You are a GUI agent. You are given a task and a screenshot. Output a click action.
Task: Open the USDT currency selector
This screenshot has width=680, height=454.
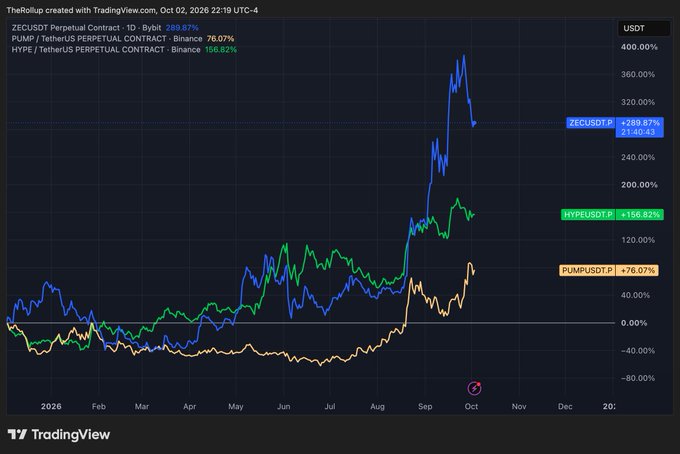[x=644, y=28]
